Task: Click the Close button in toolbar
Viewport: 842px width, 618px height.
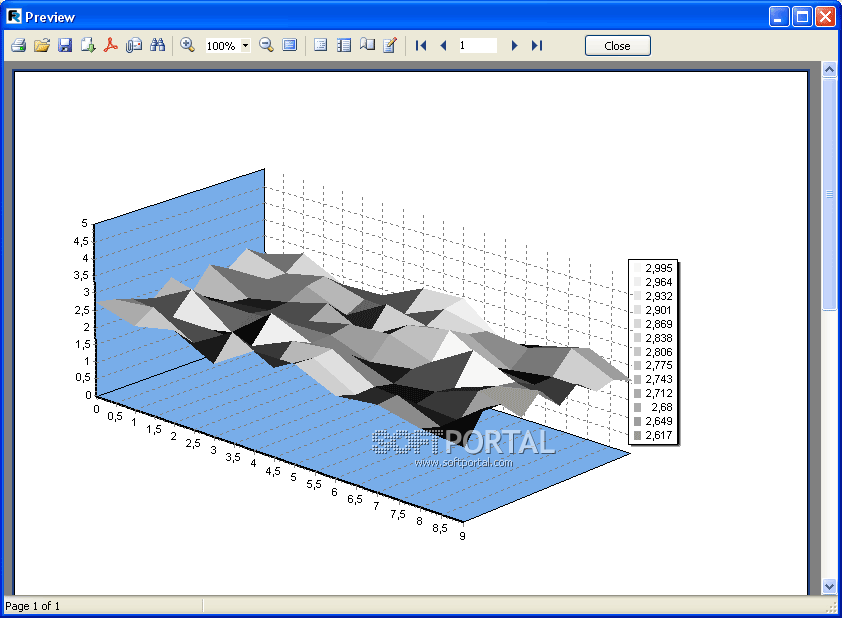Action: click(x=618, y=46)
